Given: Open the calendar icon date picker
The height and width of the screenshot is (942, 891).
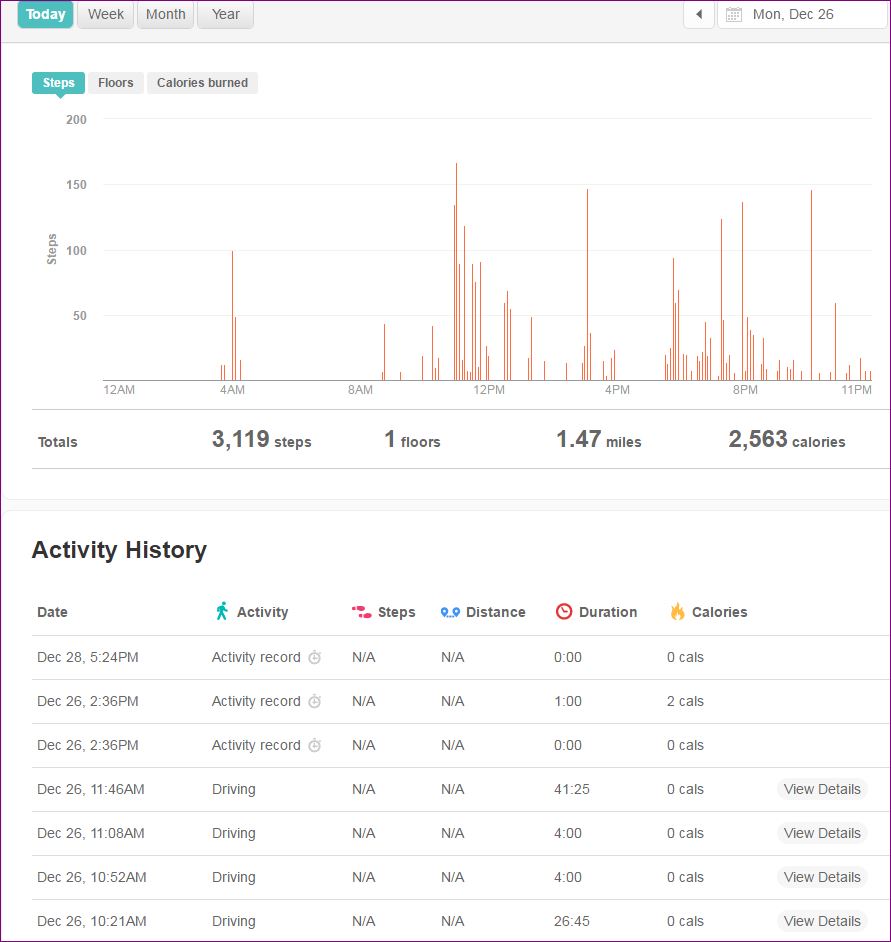Looking at the screenshot, I should [x=734, y=15].
